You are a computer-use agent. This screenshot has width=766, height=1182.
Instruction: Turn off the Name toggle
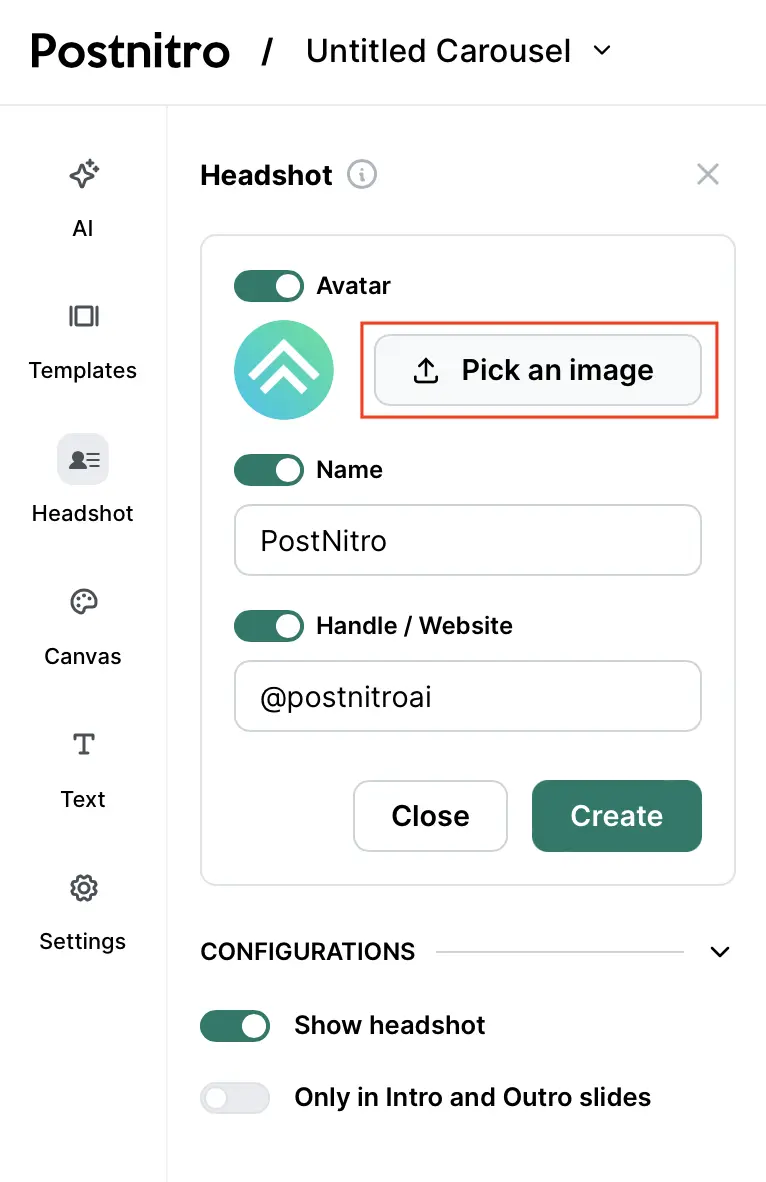269,470
